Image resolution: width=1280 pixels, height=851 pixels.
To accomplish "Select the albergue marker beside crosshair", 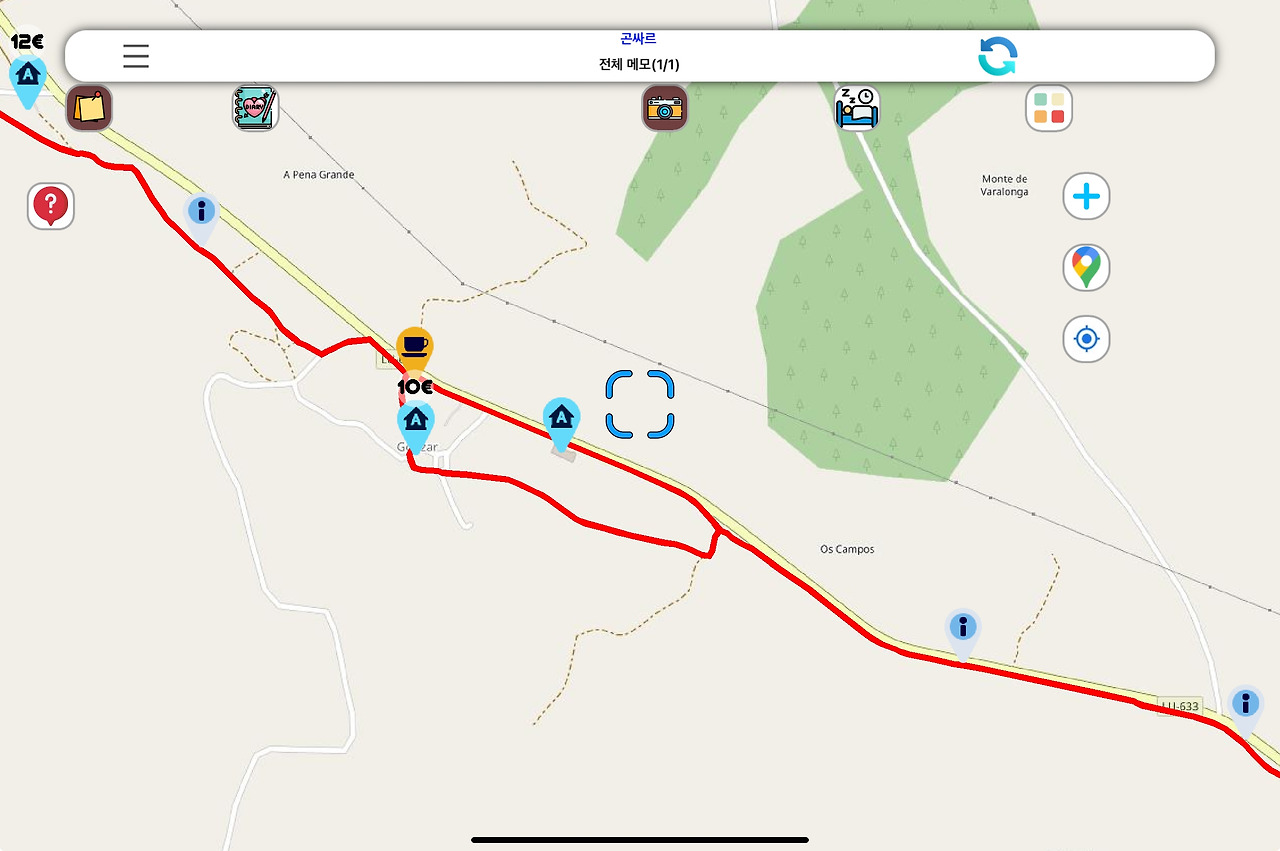I will pos(562,422).
